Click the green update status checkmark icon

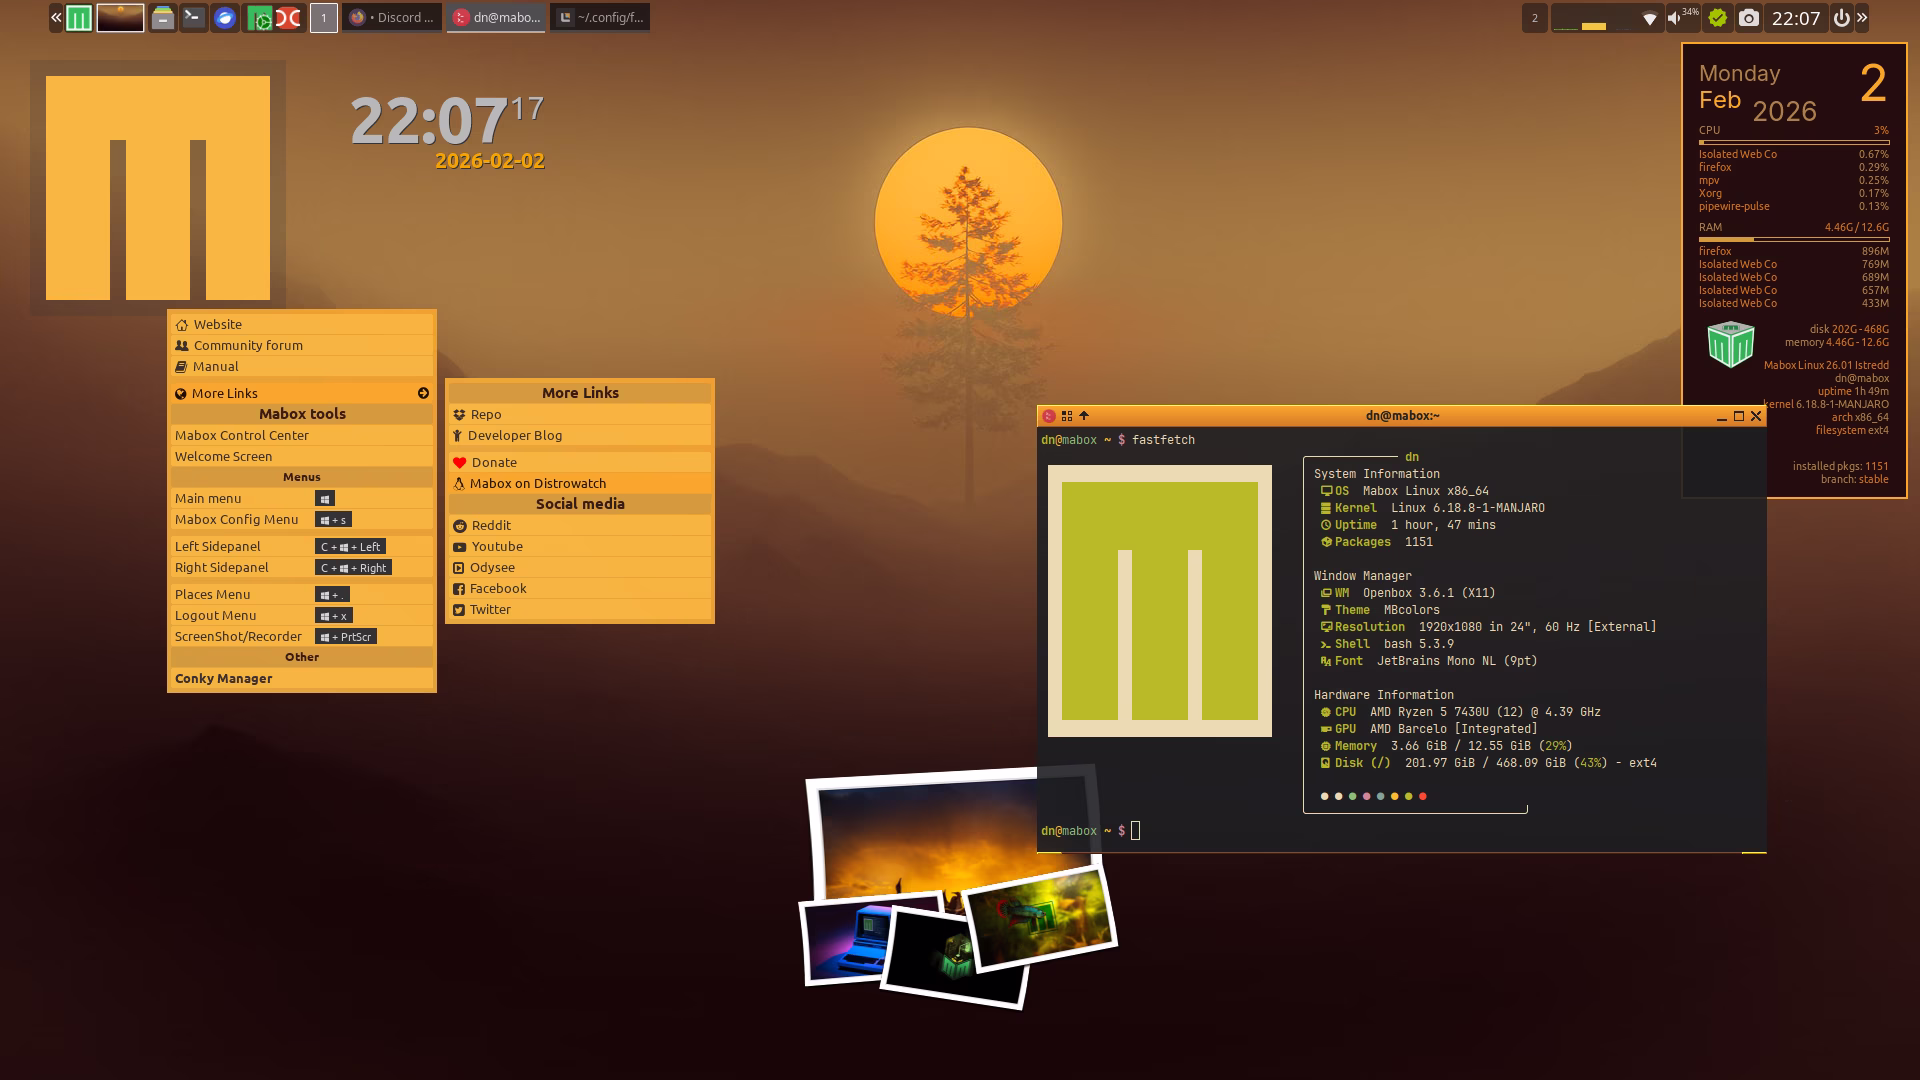click(1717, 18)
